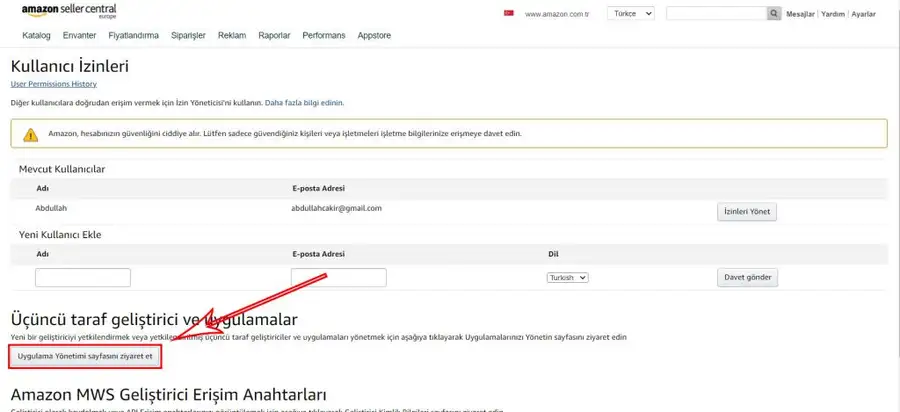The height and width of the screenshot is (412, 900).
Task: Click the Davet gönder button
Action: pos(747,278)
